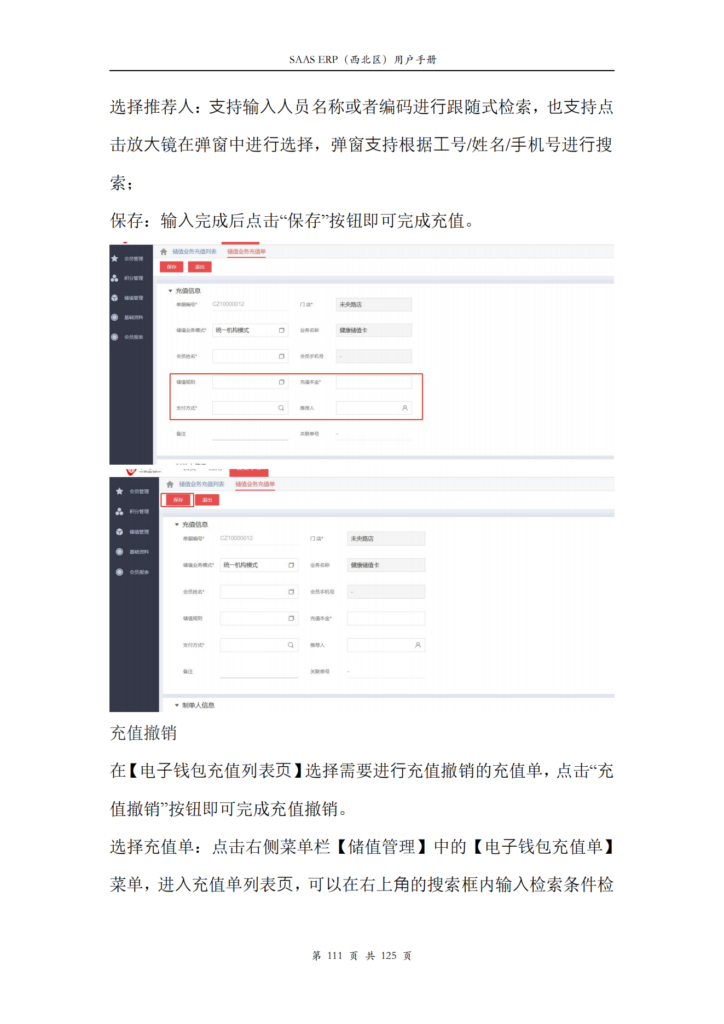The height and width of the screenshot is (1024, 724).
Task: Collapse the 充值信息 section triangle in second screenshot
Action: (176, 524)
